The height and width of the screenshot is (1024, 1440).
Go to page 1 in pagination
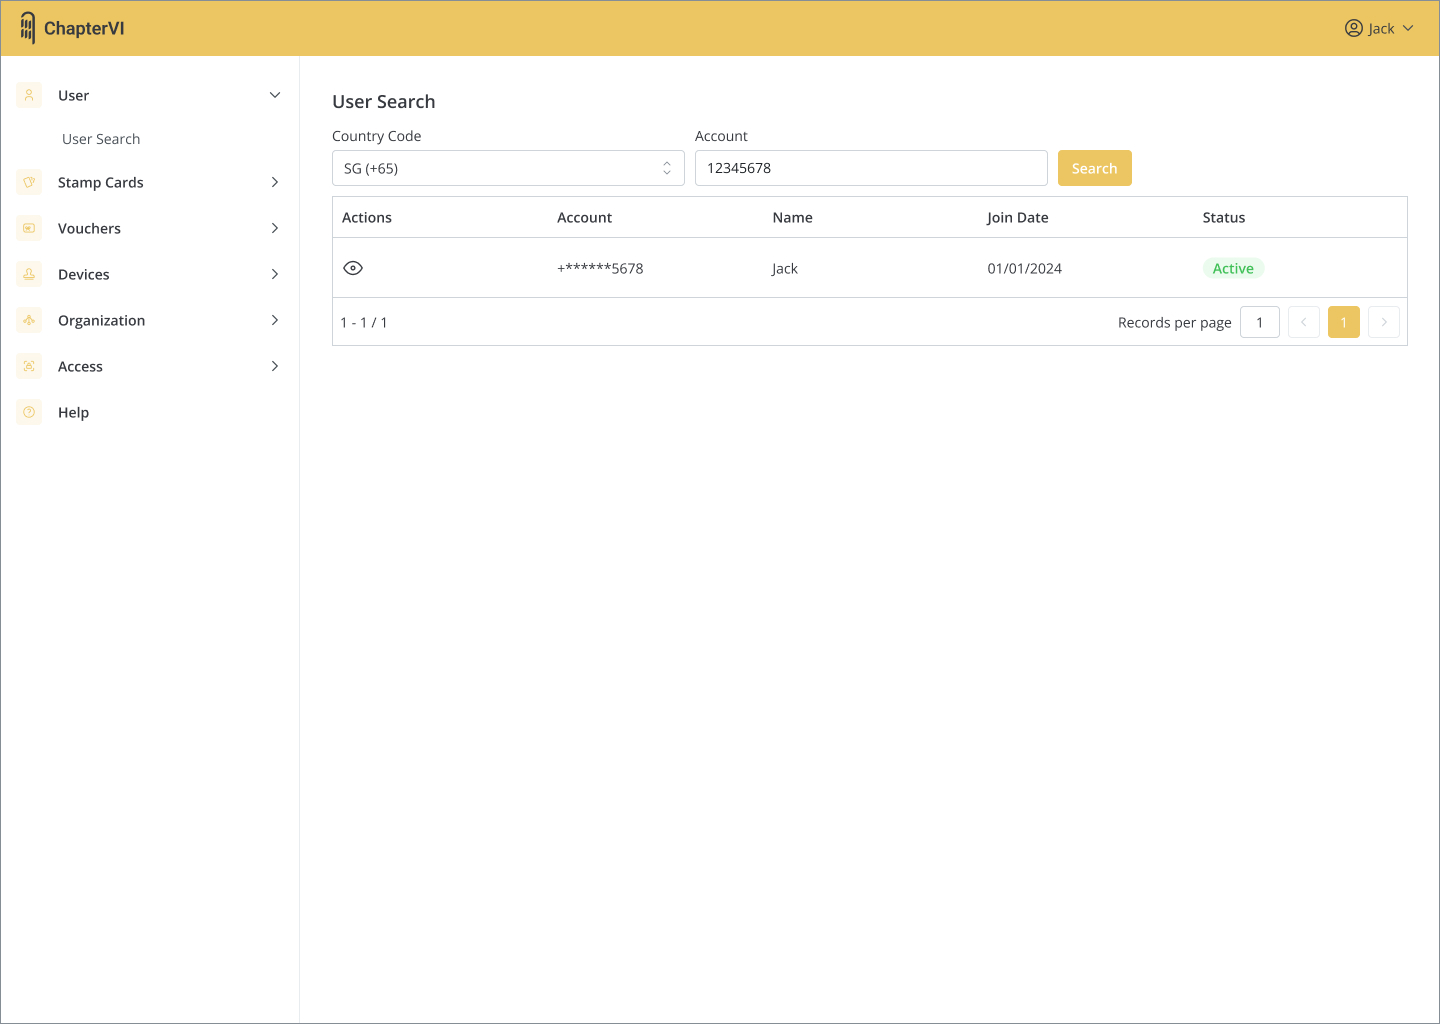coord(1343,322)
